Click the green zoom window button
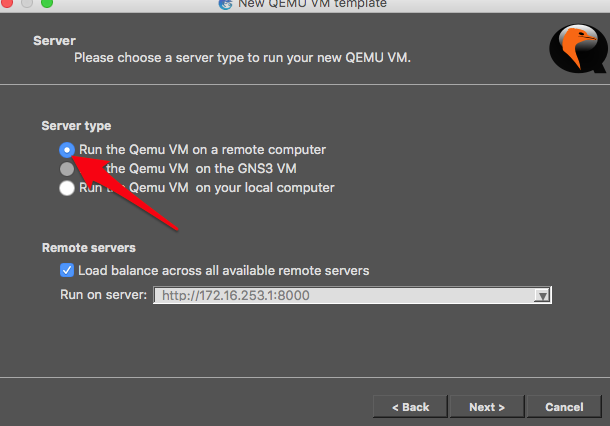Image resolution: width=610 pixels, height=426 pixels. pyautogui.click(x=47, y=3)
